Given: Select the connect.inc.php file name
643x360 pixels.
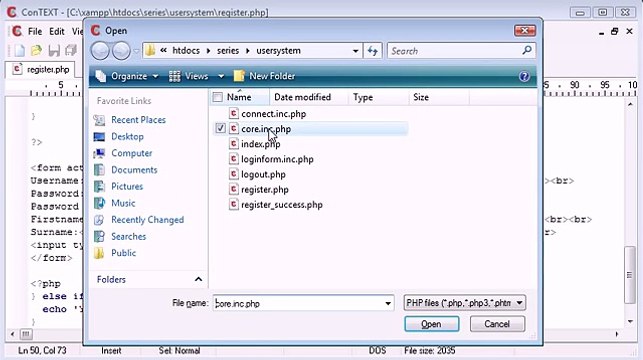Looking at the screenshot, I should coord(274,114).
